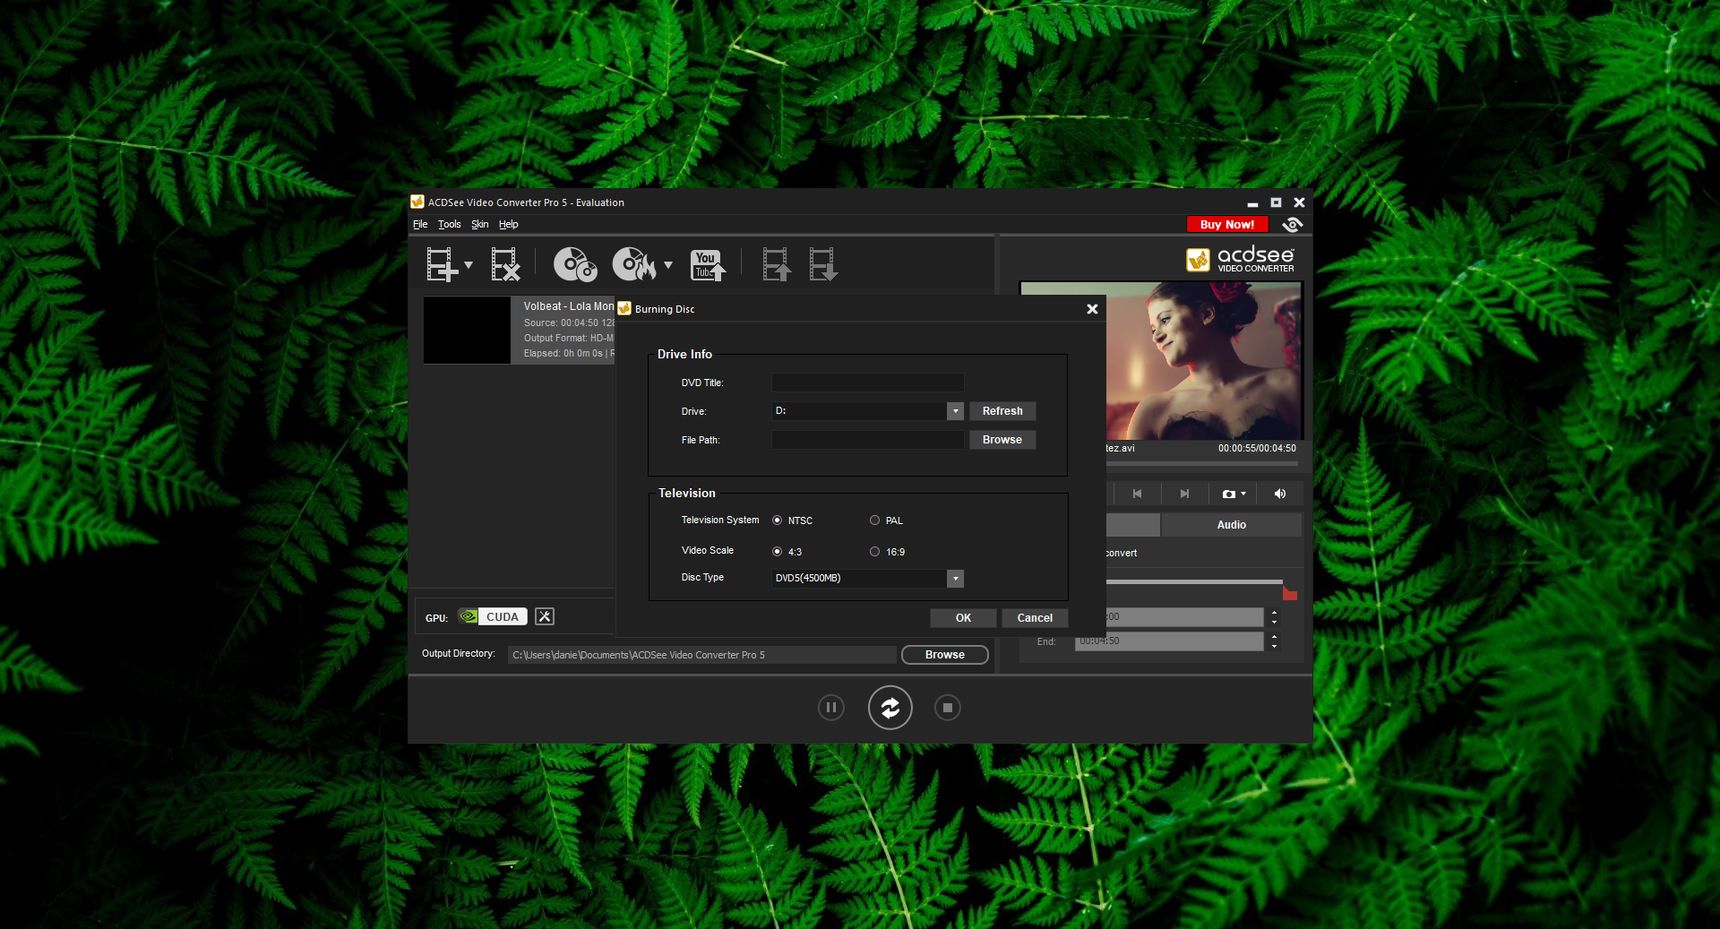Click the Volbeat - Lola Mon file title
The height and width of the screenshot is (929, 1720).
pyautogui.click(x=569, y=307)
